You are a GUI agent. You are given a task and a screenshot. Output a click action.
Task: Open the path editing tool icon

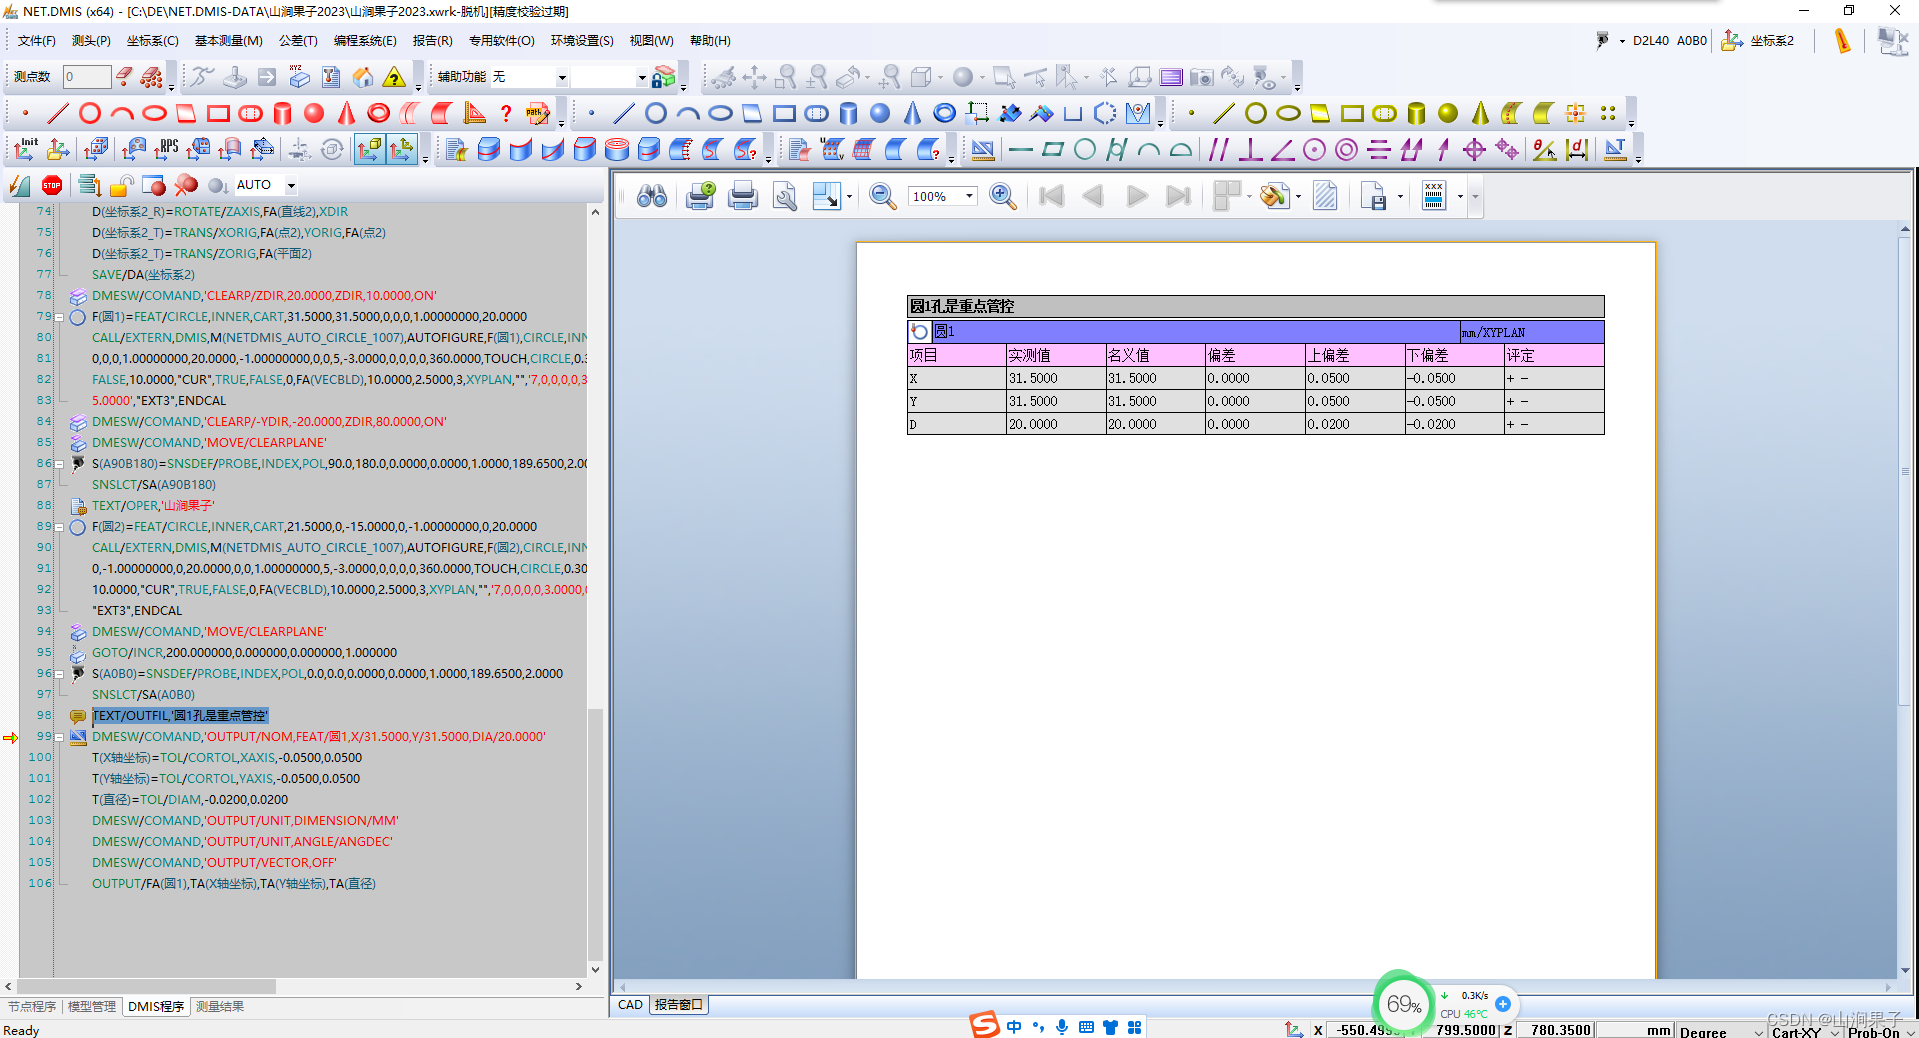(x=538, y=113)
